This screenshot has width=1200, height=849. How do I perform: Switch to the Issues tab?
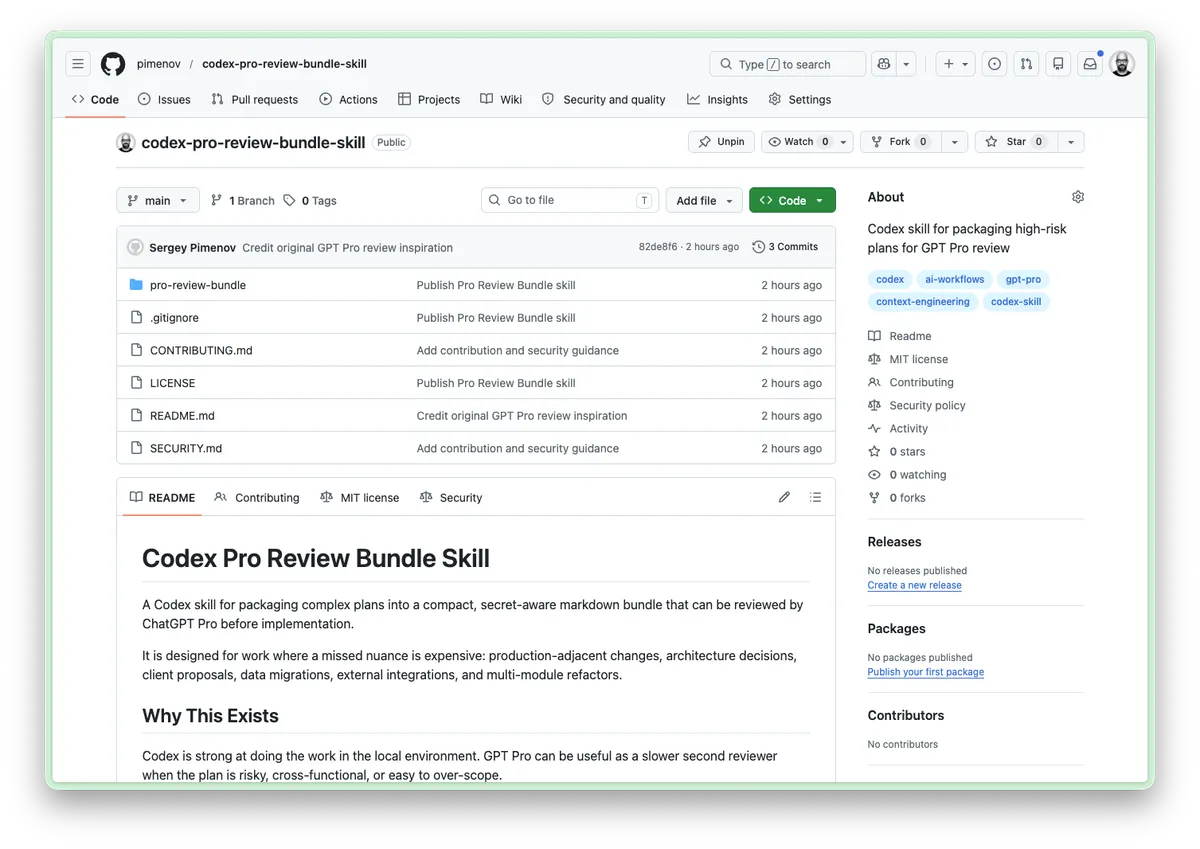pos(164,99)
